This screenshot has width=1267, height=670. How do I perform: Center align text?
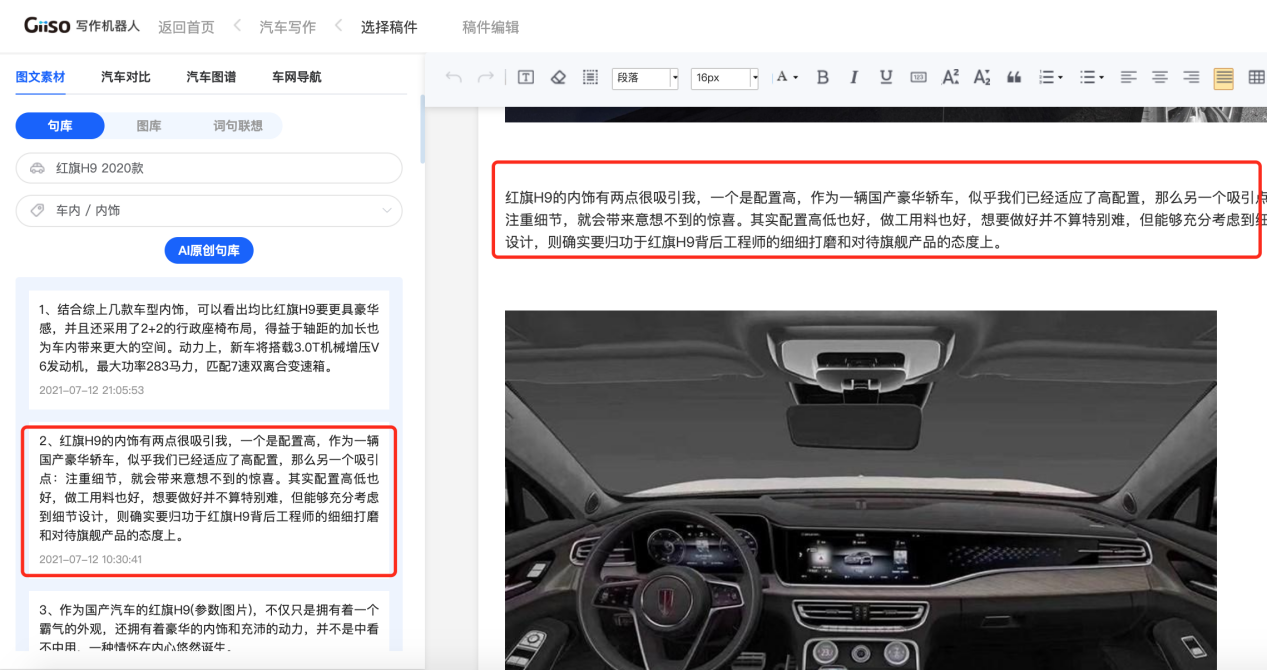[x=1160, y=77]
